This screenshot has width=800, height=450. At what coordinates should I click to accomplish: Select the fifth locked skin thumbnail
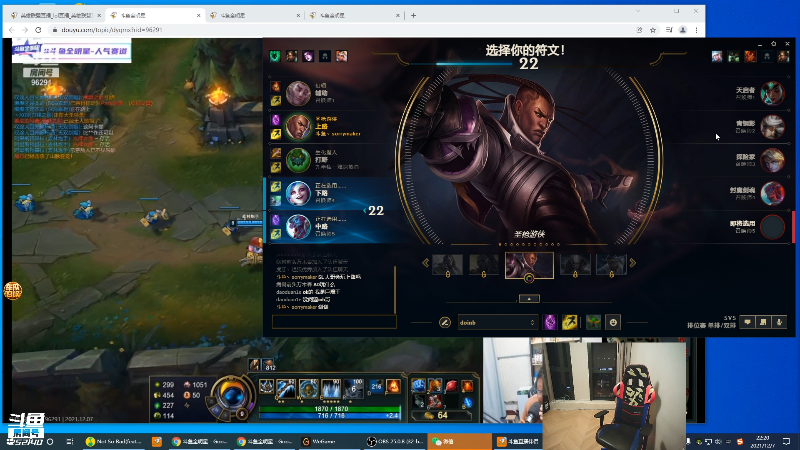[611, 265]
